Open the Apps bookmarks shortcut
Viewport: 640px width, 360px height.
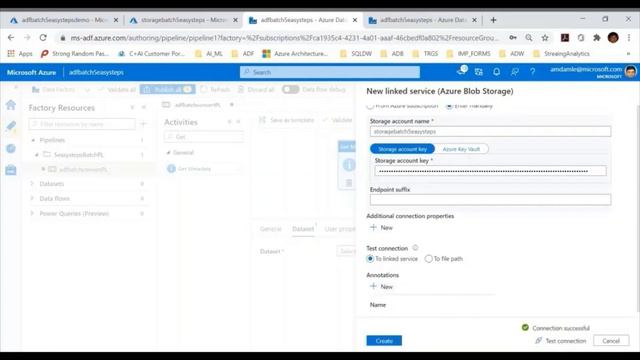point(20,53)
